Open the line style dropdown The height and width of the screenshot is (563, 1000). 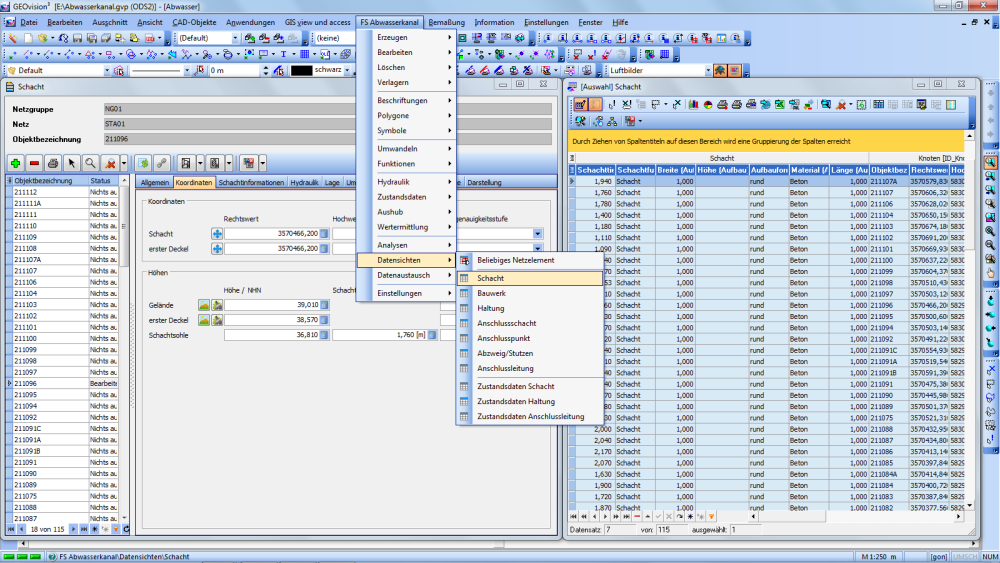[187, 70]
